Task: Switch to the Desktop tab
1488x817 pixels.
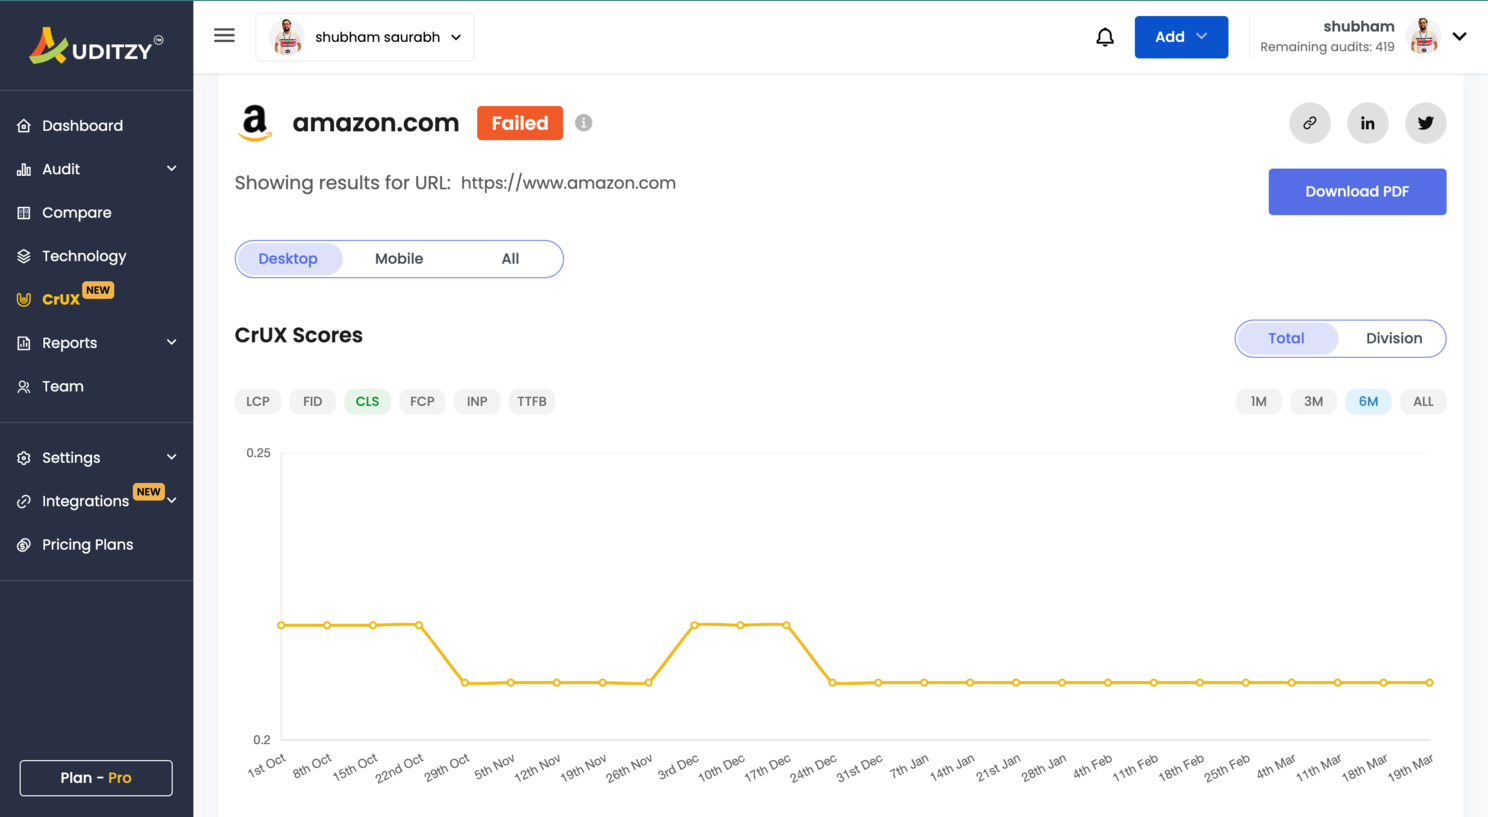Action: pos(288,259)
